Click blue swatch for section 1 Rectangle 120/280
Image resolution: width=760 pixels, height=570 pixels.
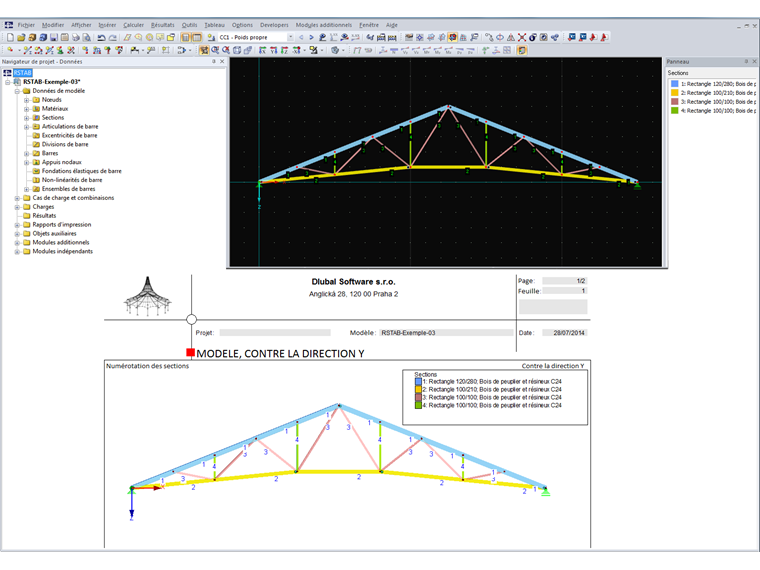click(x=674, y=84)
